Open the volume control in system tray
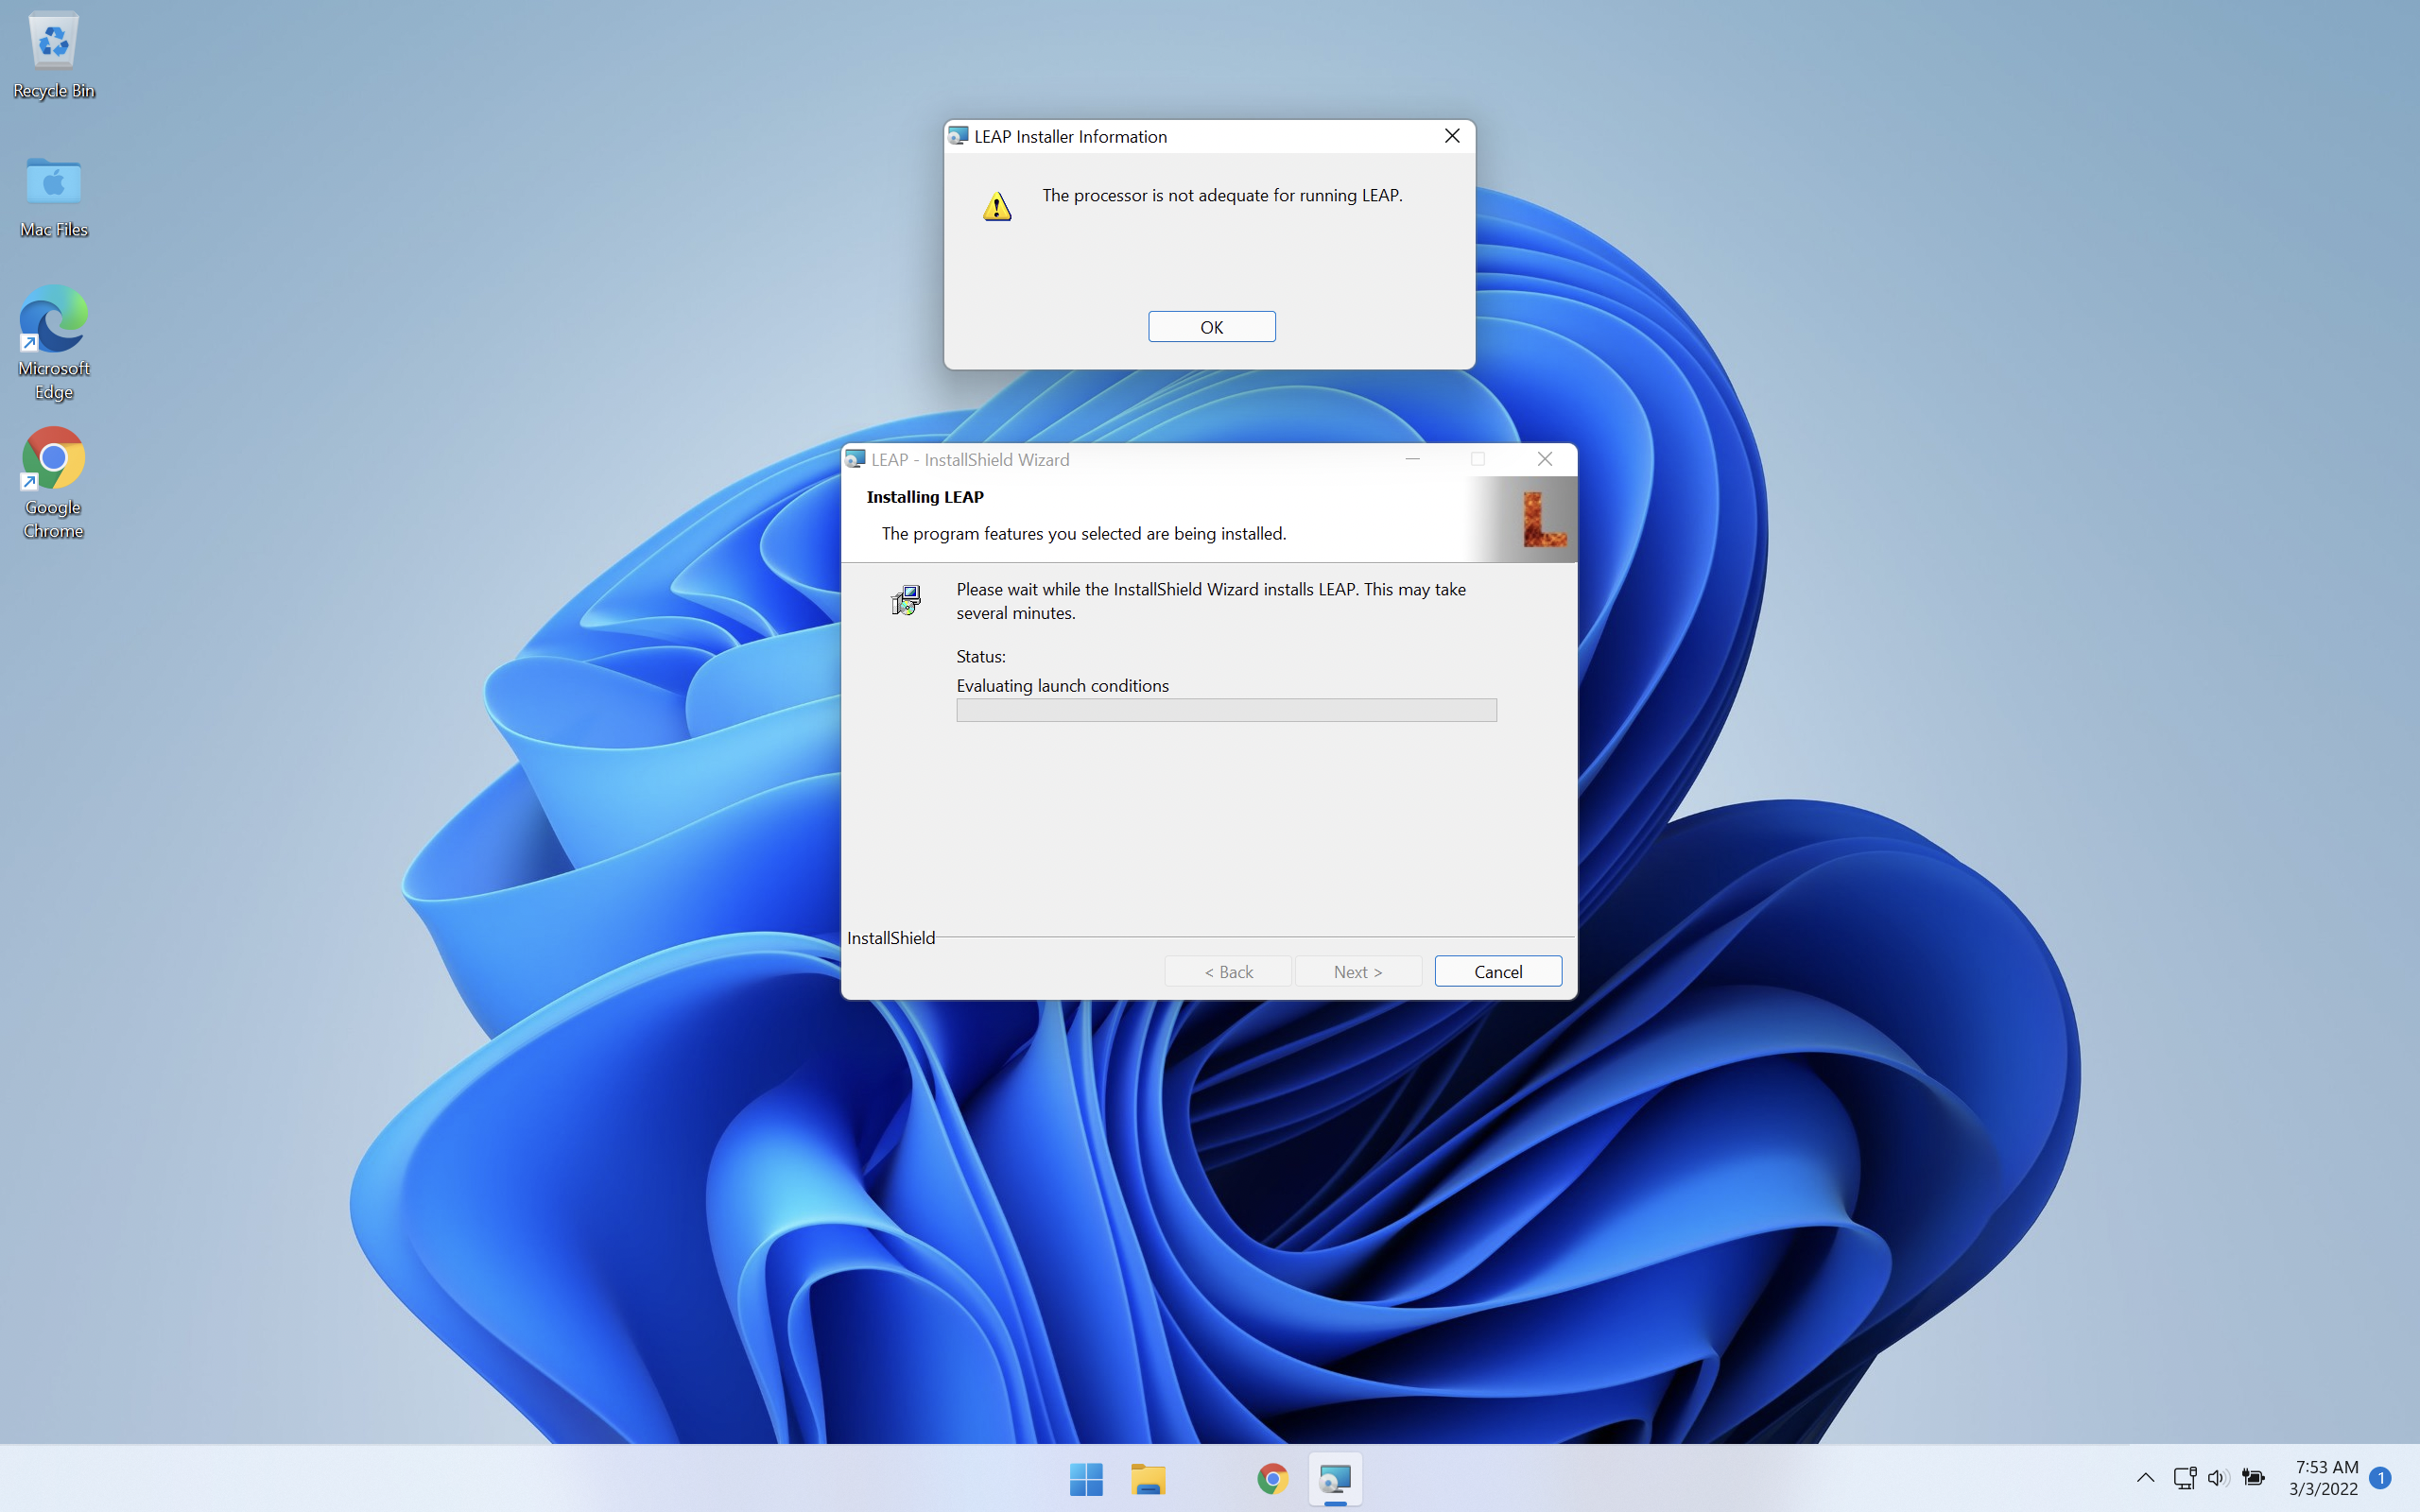2420x1512 pixels. coord(2218,1477)
